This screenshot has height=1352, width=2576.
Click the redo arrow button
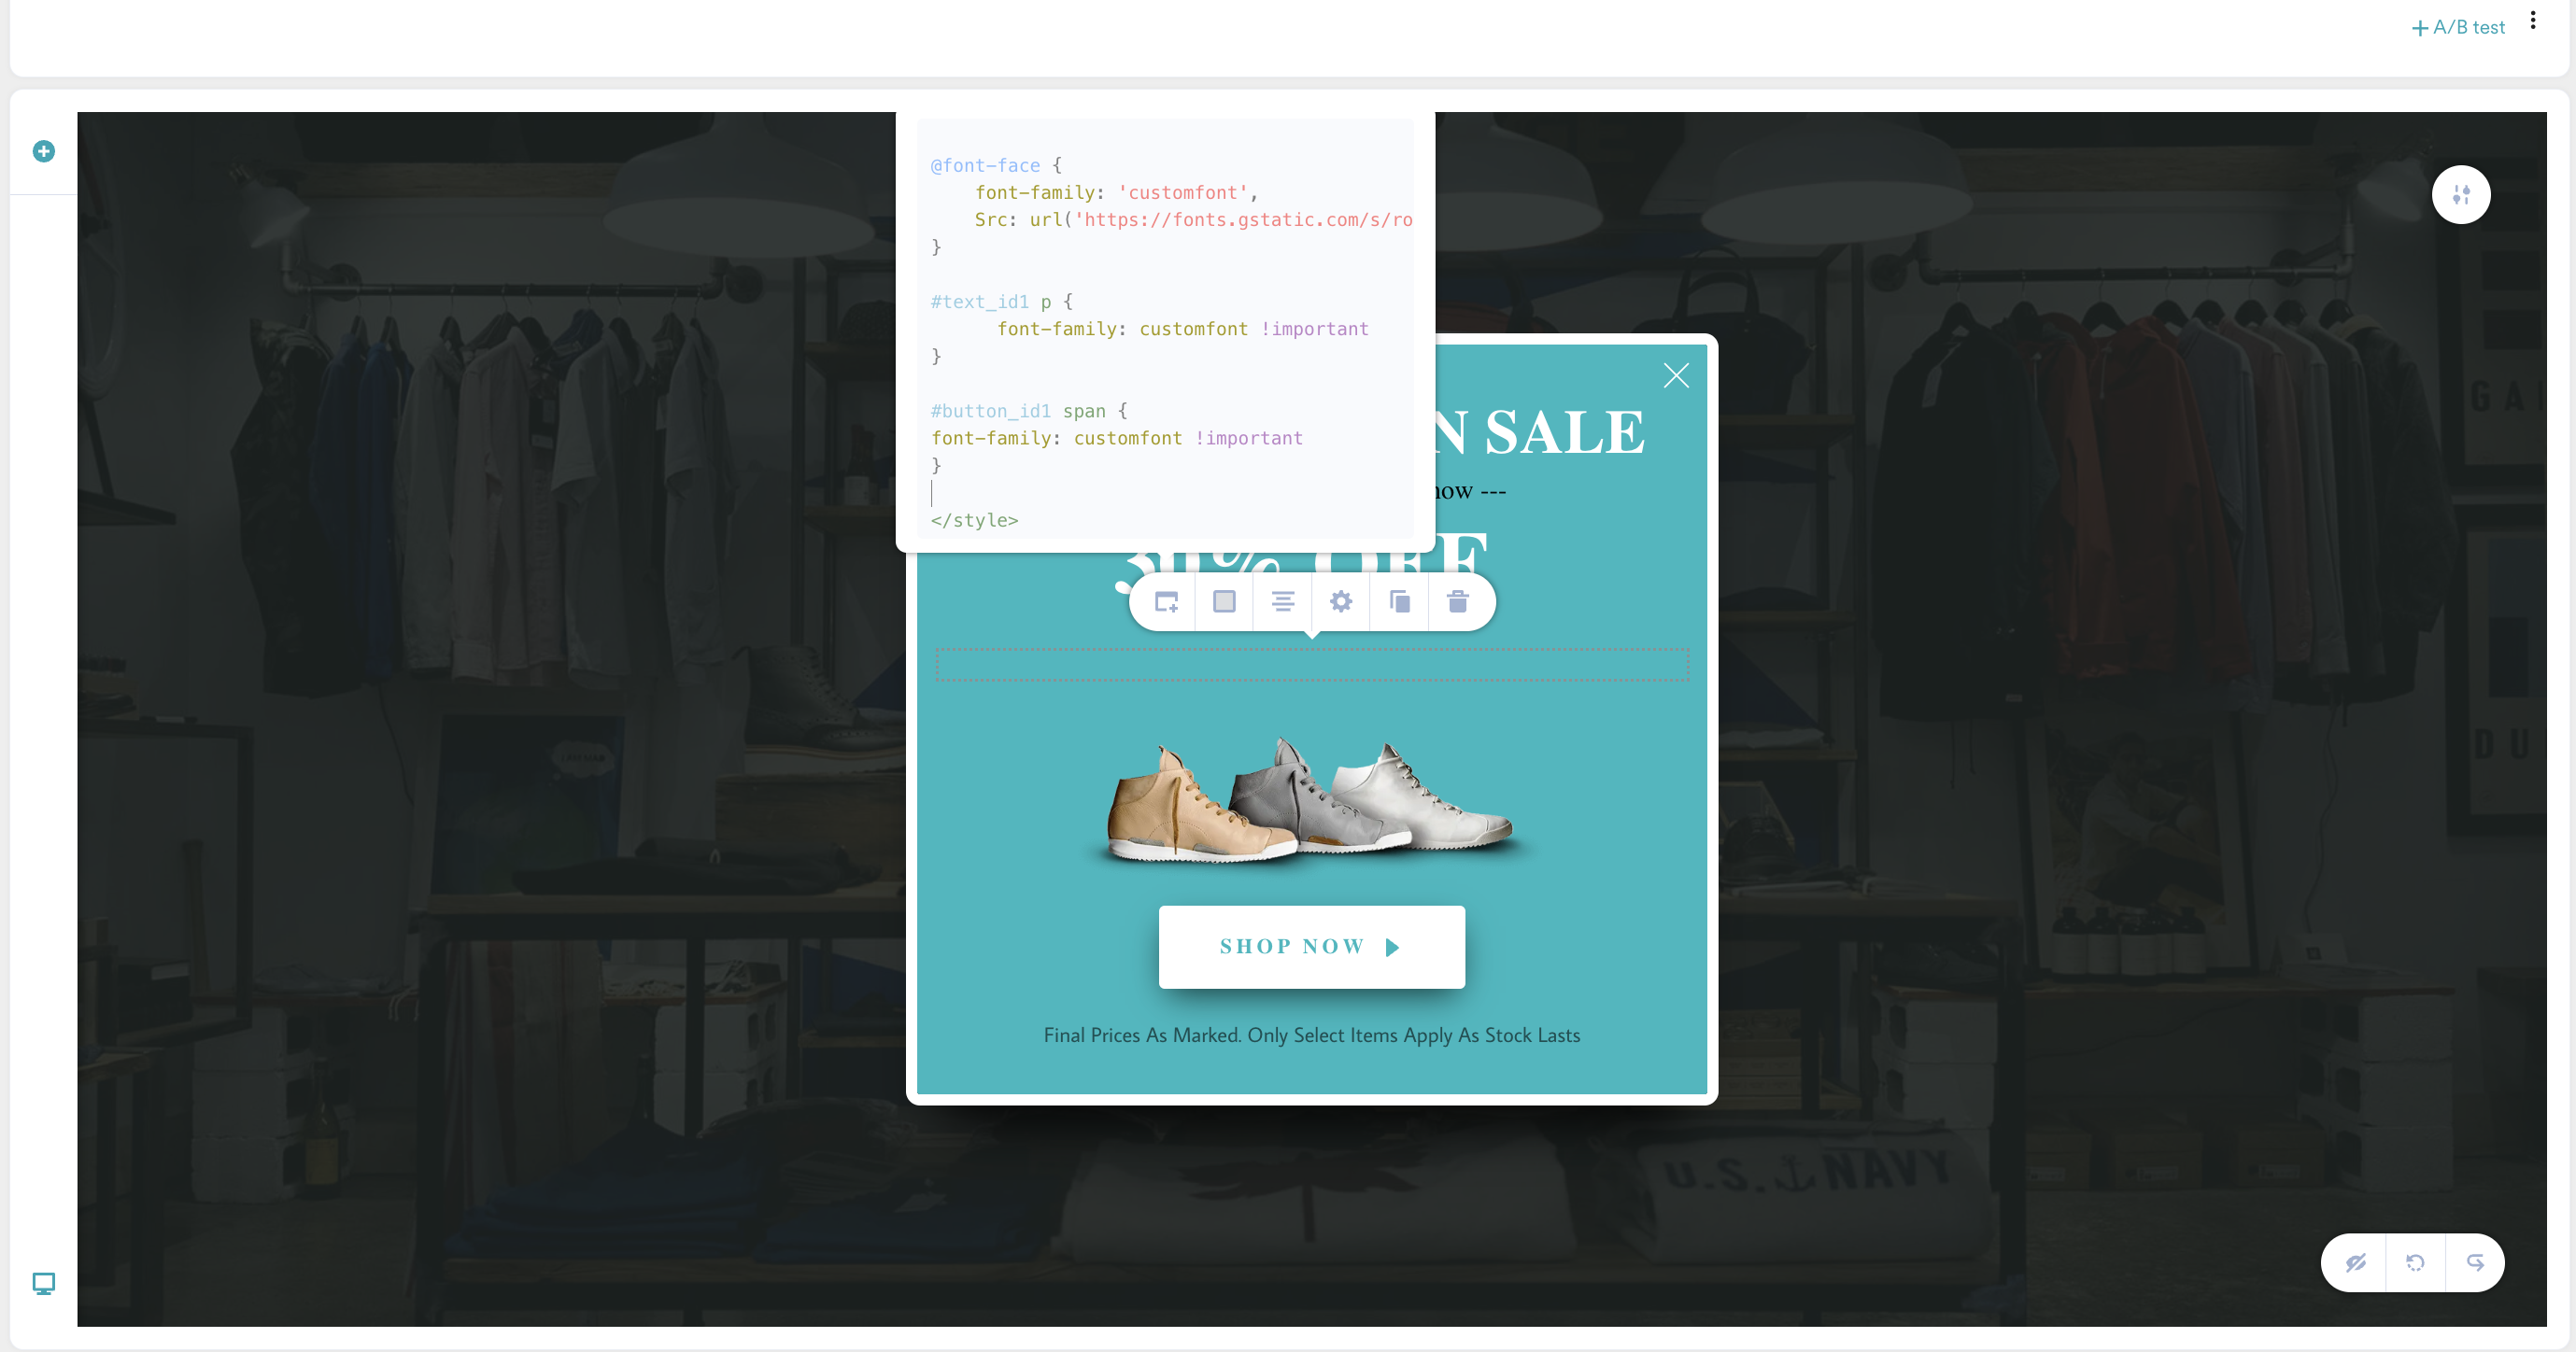coord(2474,1262)
